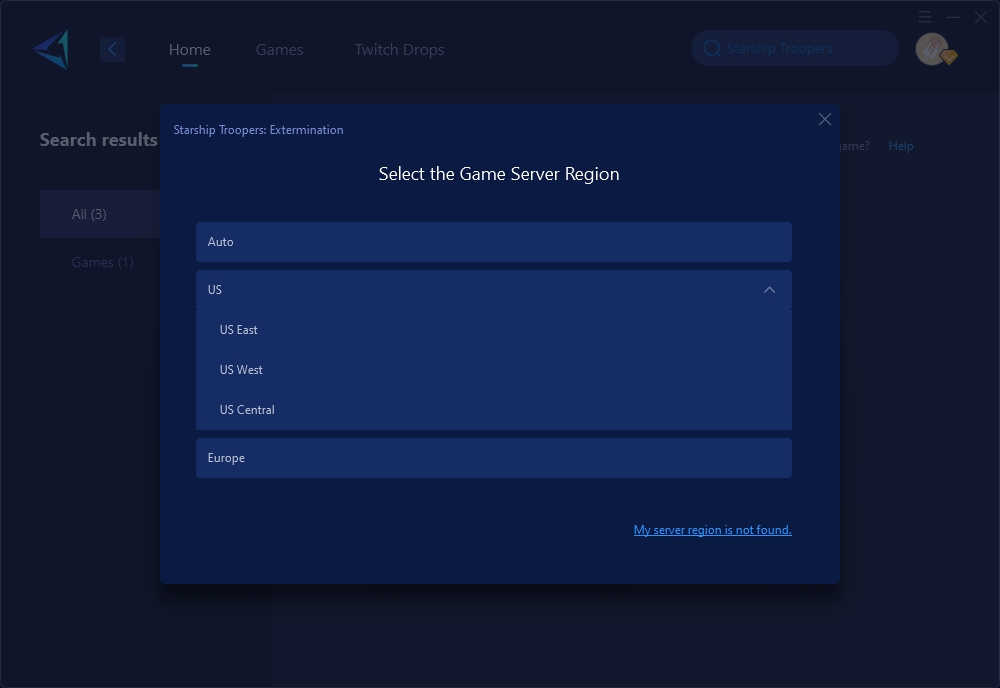This screenshot has width=1000, height=688.
Task: Show All (3) search results
Action: (100, 214)
